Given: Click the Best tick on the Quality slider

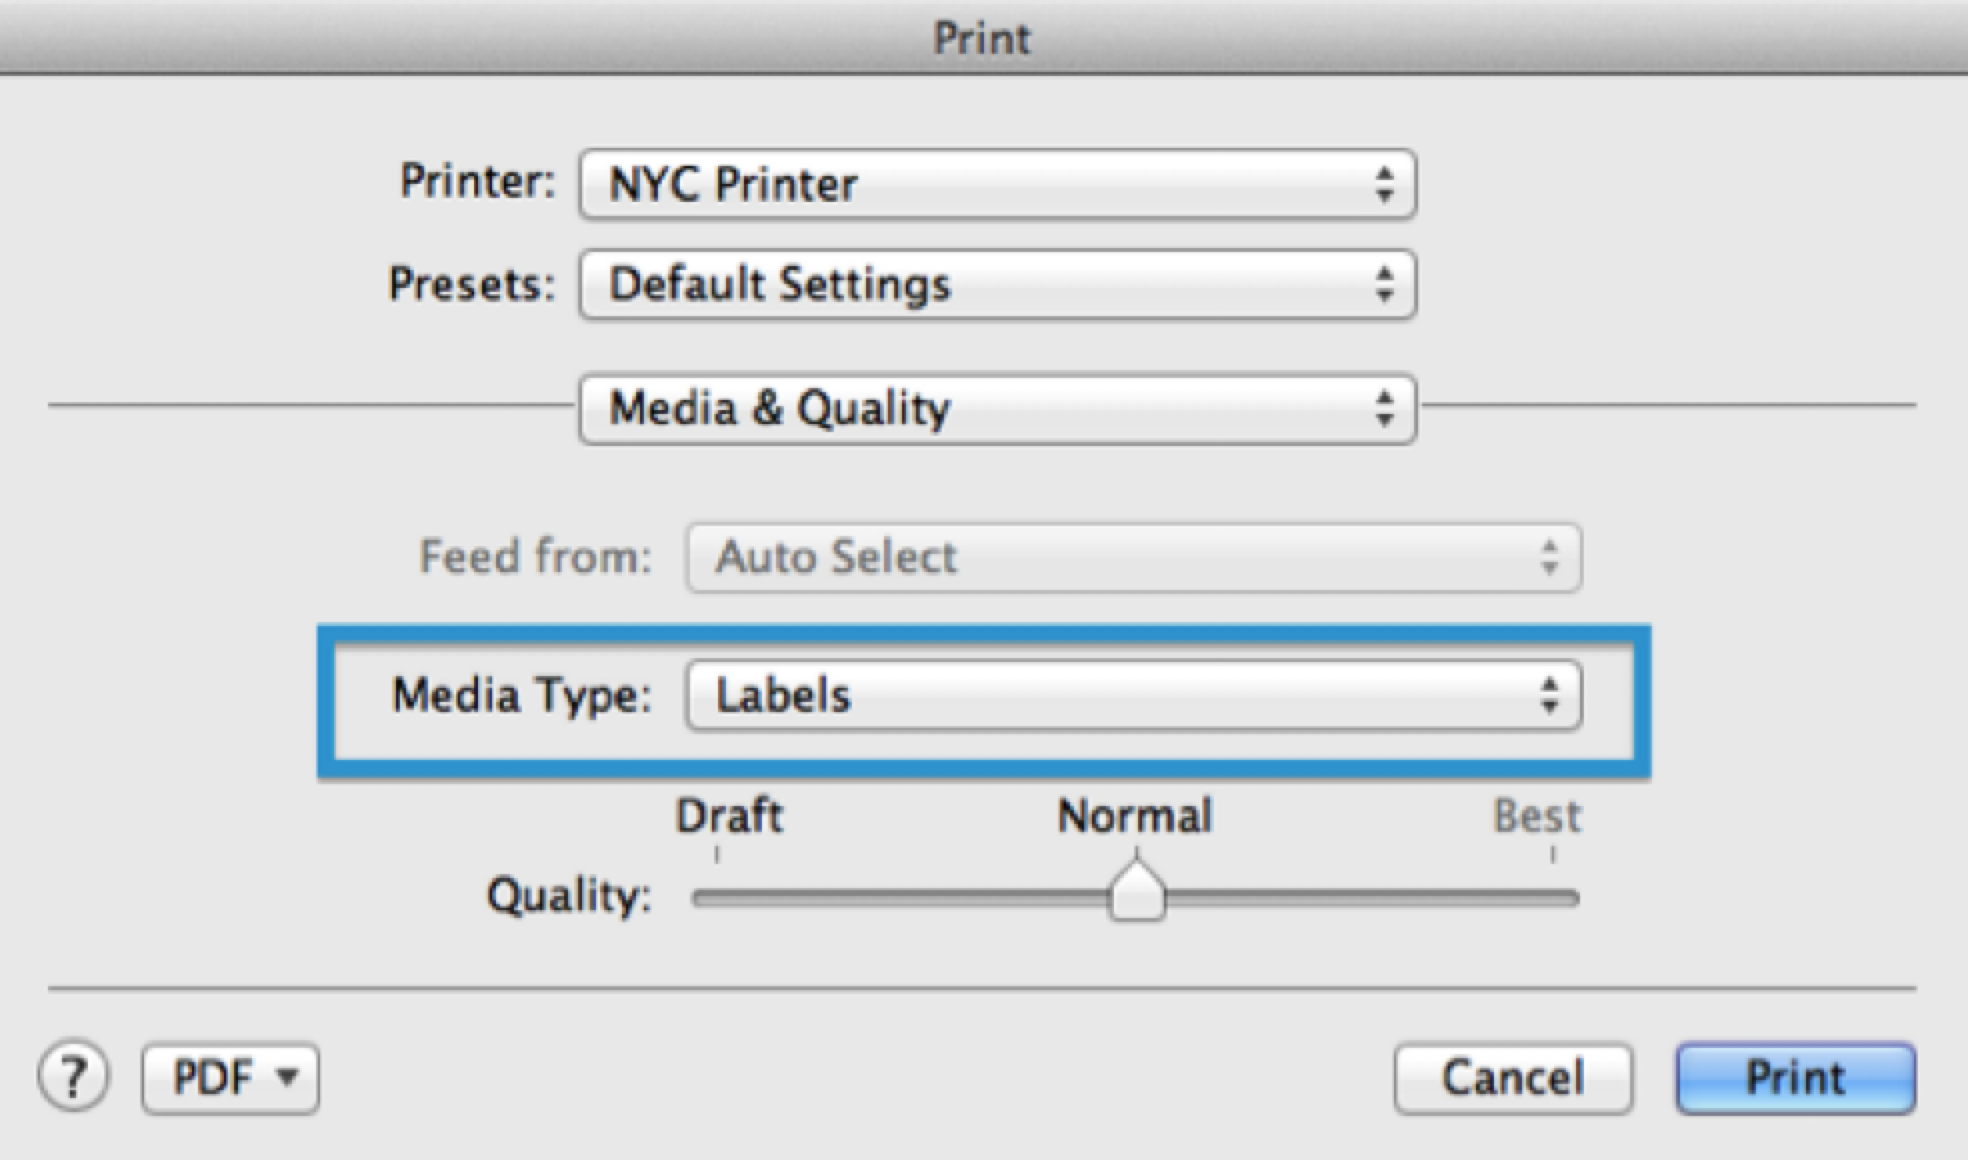Looking at the screenshot, I should coord(1552,855).
